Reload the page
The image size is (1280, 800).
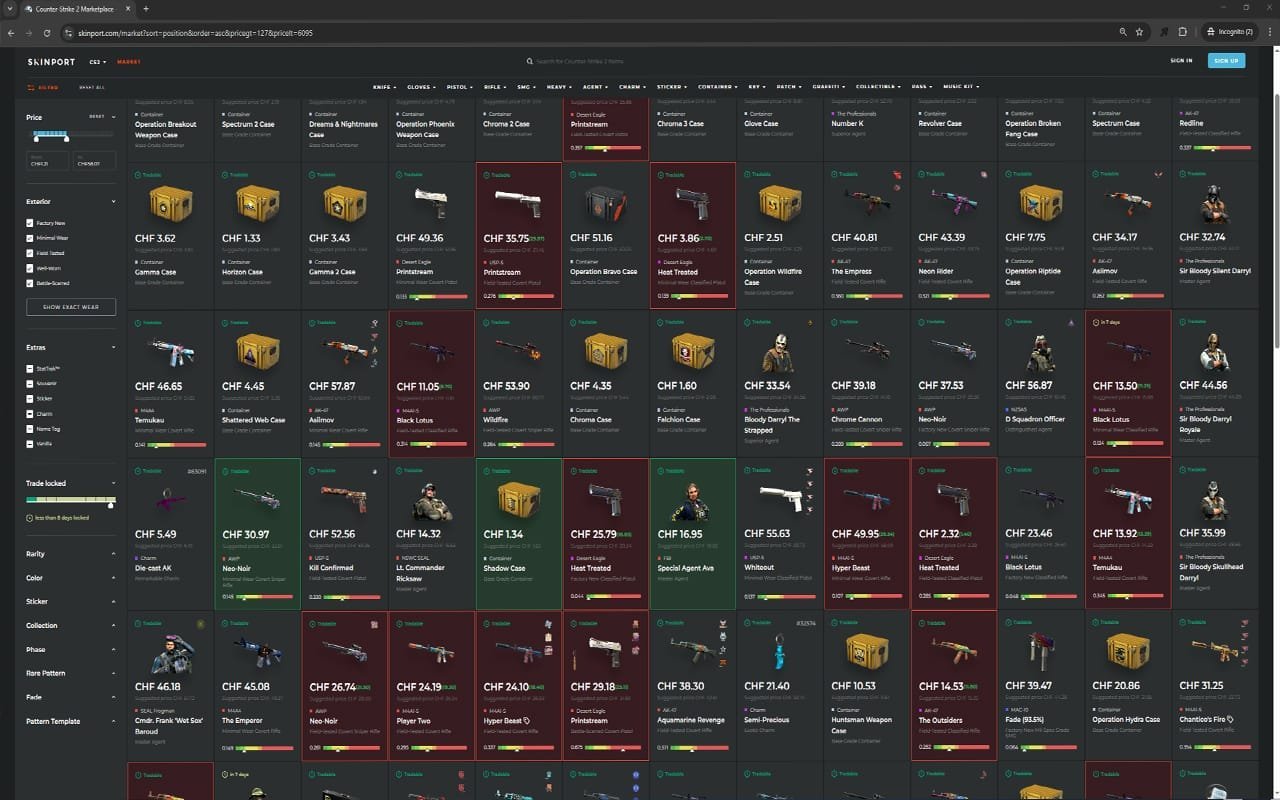click(x=49, y=32)
